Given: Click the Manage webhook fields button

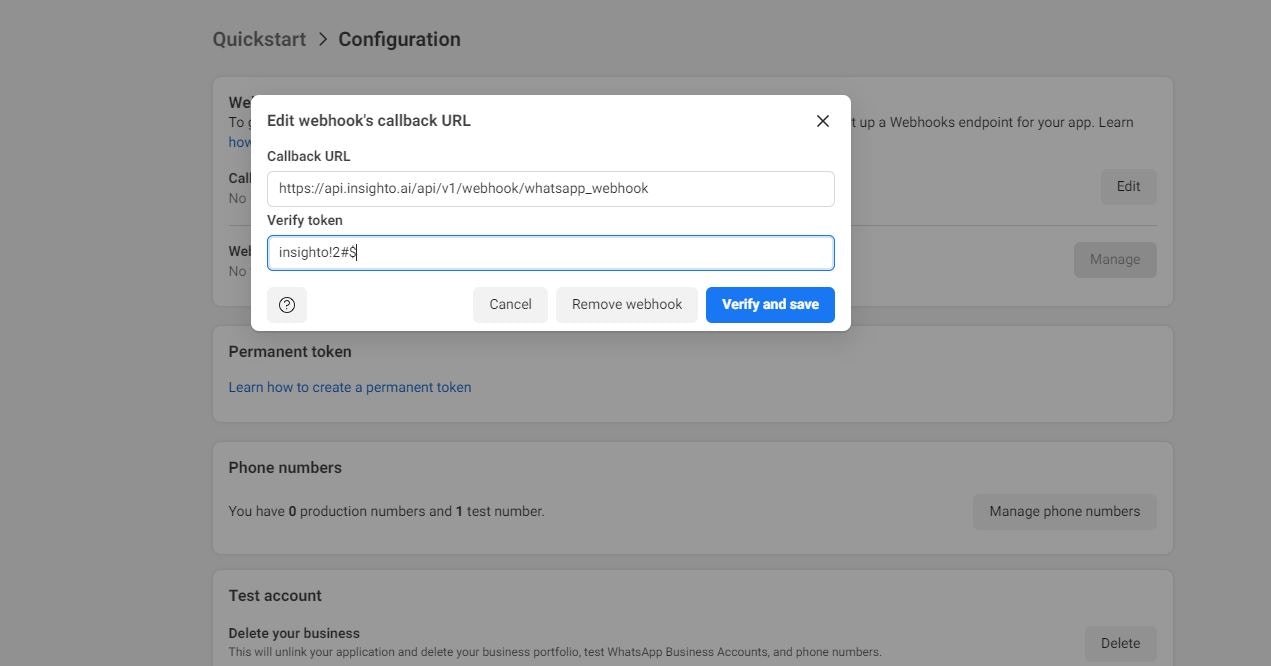Looking at the screenshot, I should click(1114, 260).
